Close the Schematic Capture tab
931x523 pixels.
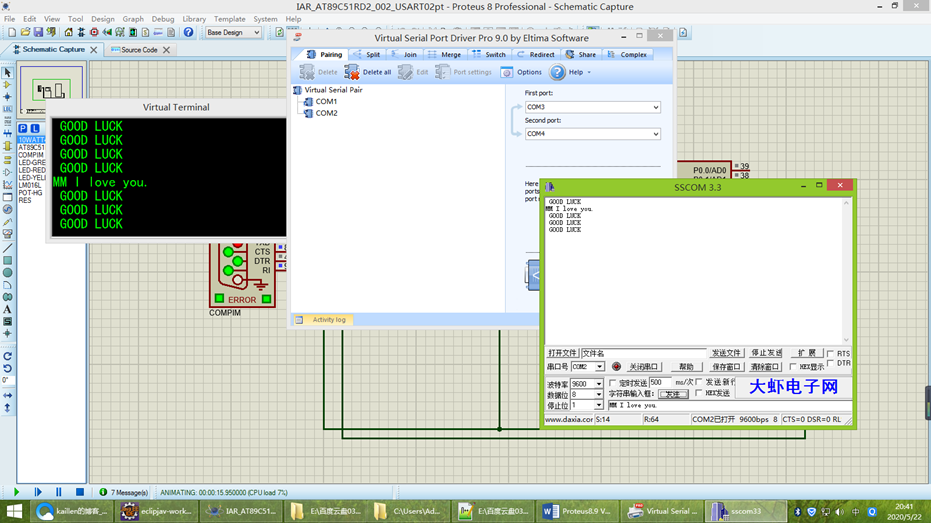coord(94,50)
